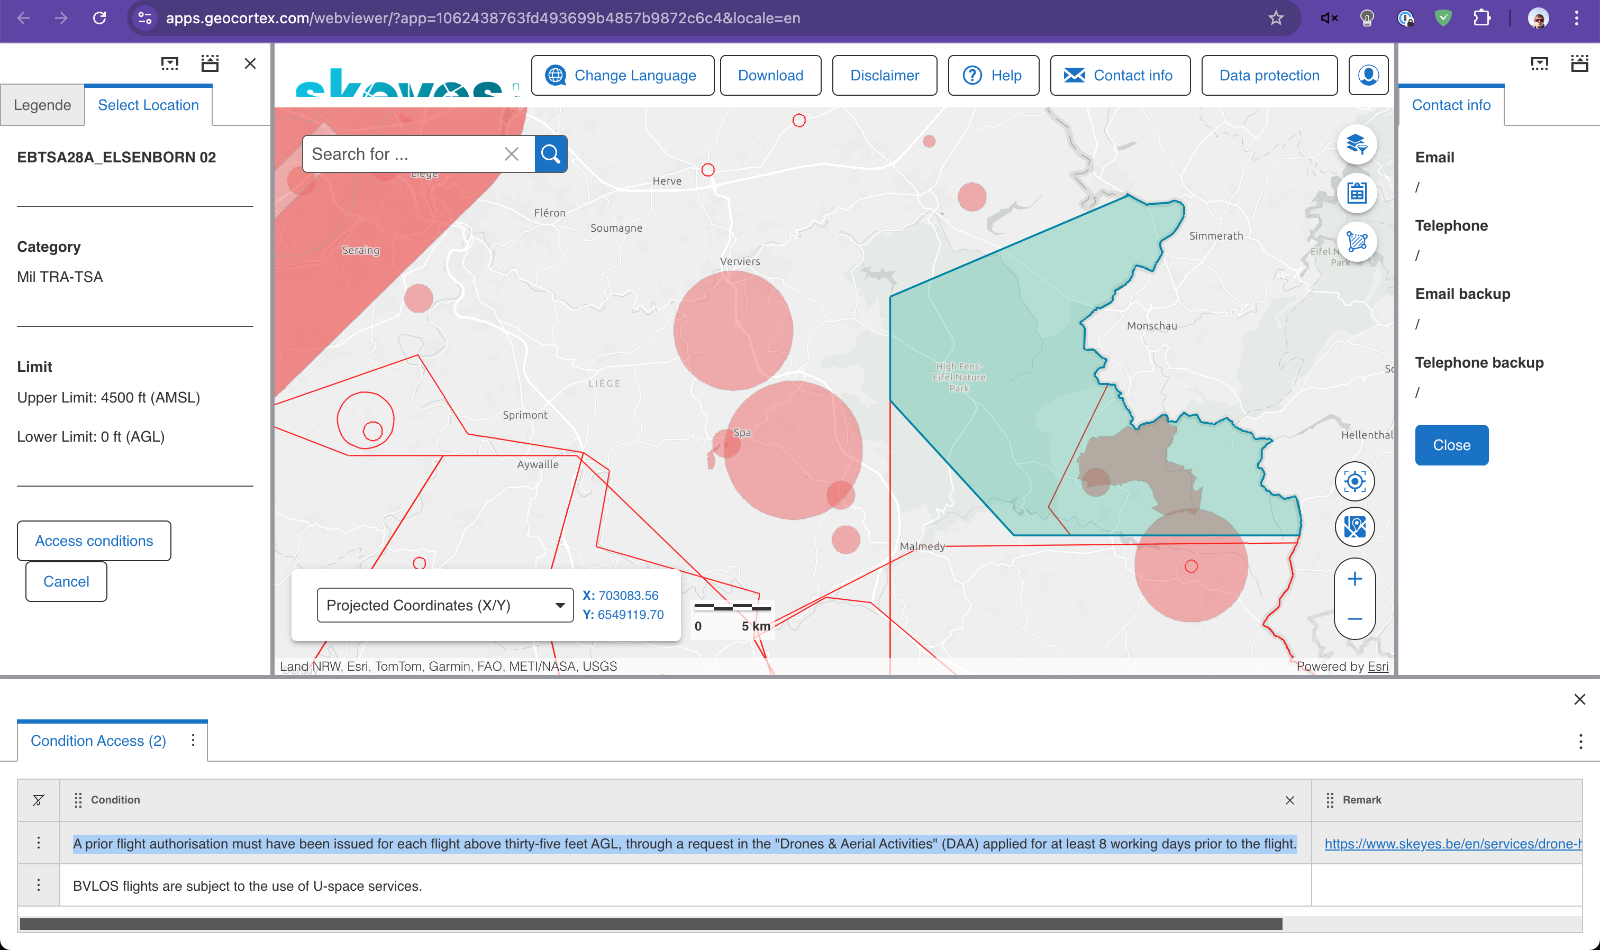Click the magnifier search button

pos(550,154)
